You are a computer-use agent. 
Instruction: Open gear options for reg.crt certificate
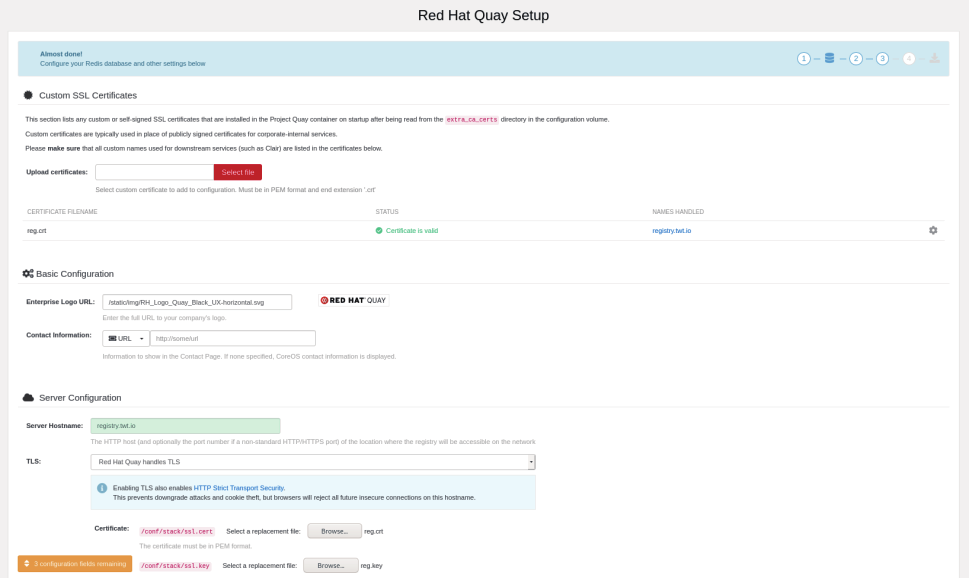[x=933, y=230]
